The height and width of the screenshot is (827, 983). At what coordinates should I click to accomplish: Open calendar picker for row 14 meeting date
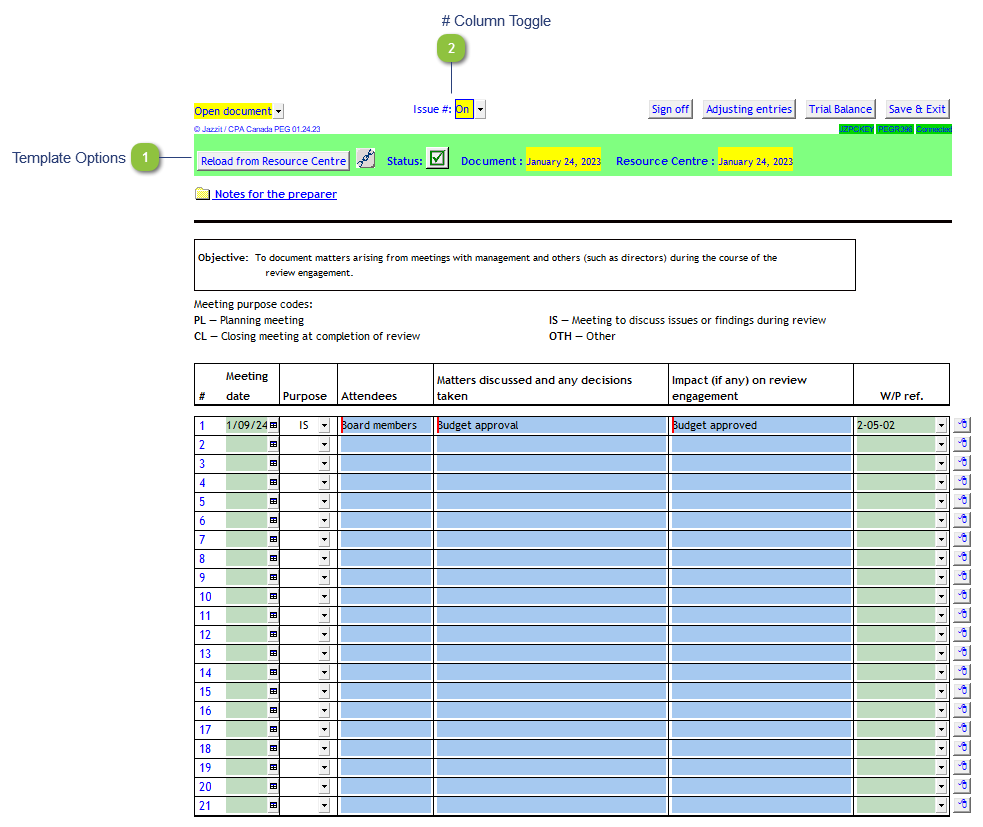273,672
